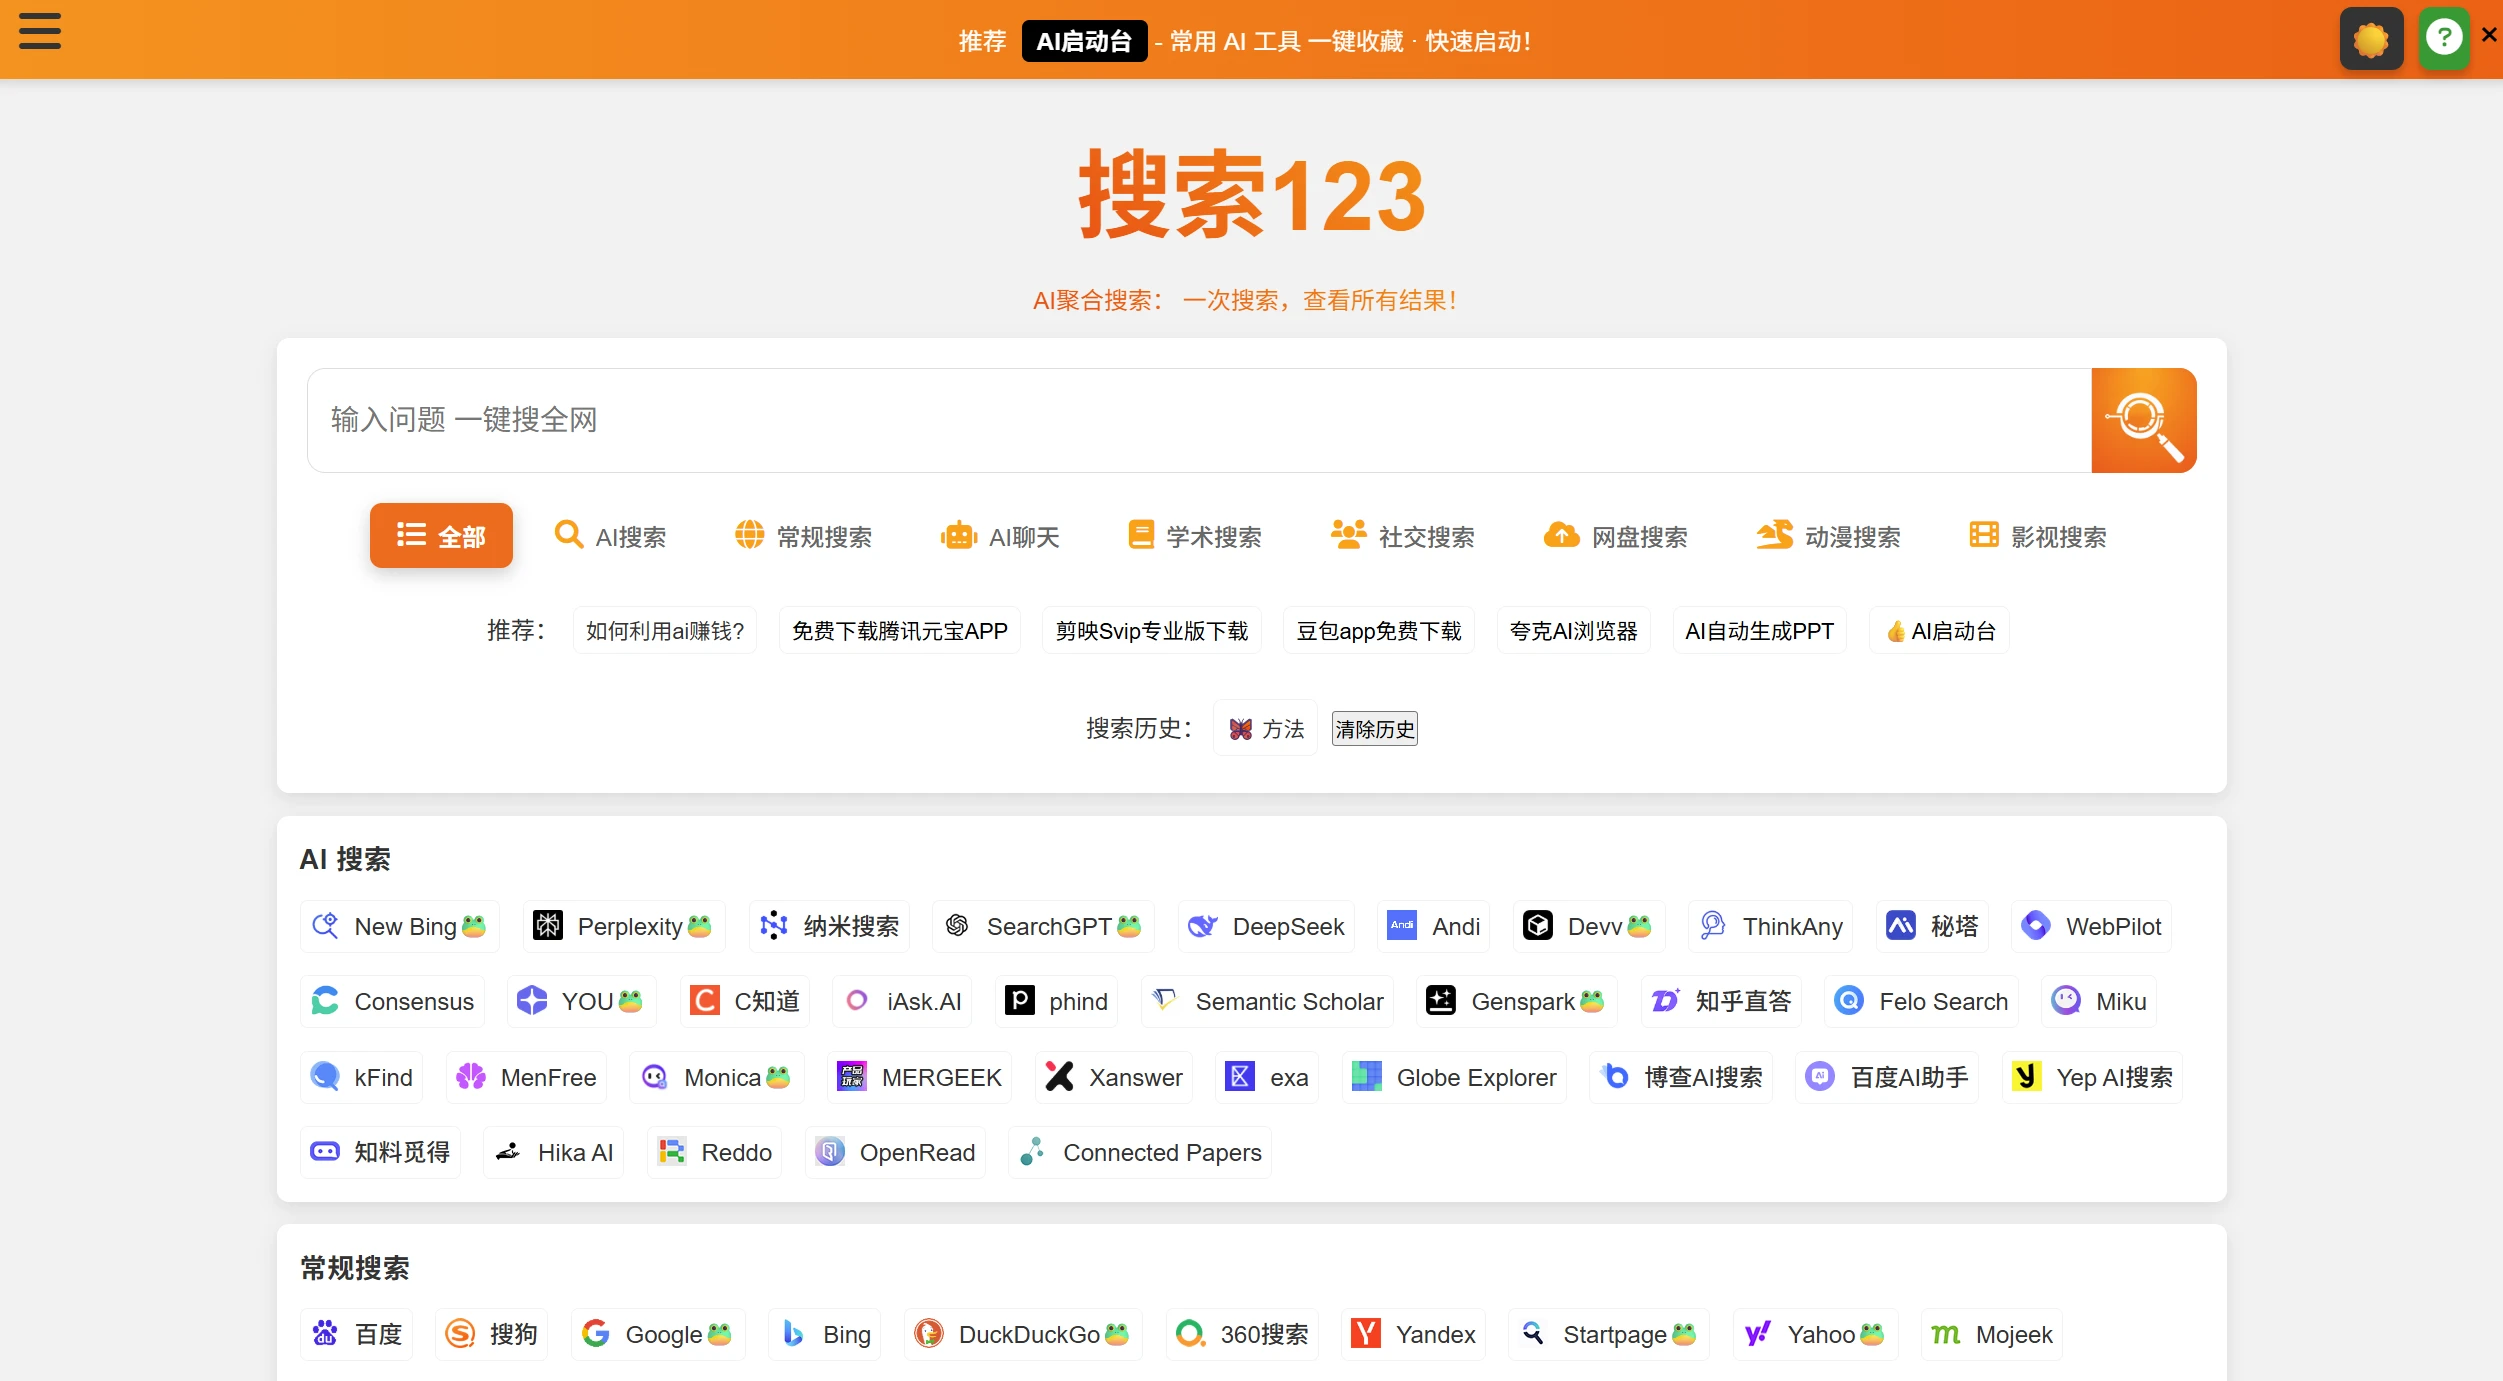Open recommendation AI自动生成PPT
This screenshot has width=2503, height=1381.
click(1760, 631)
